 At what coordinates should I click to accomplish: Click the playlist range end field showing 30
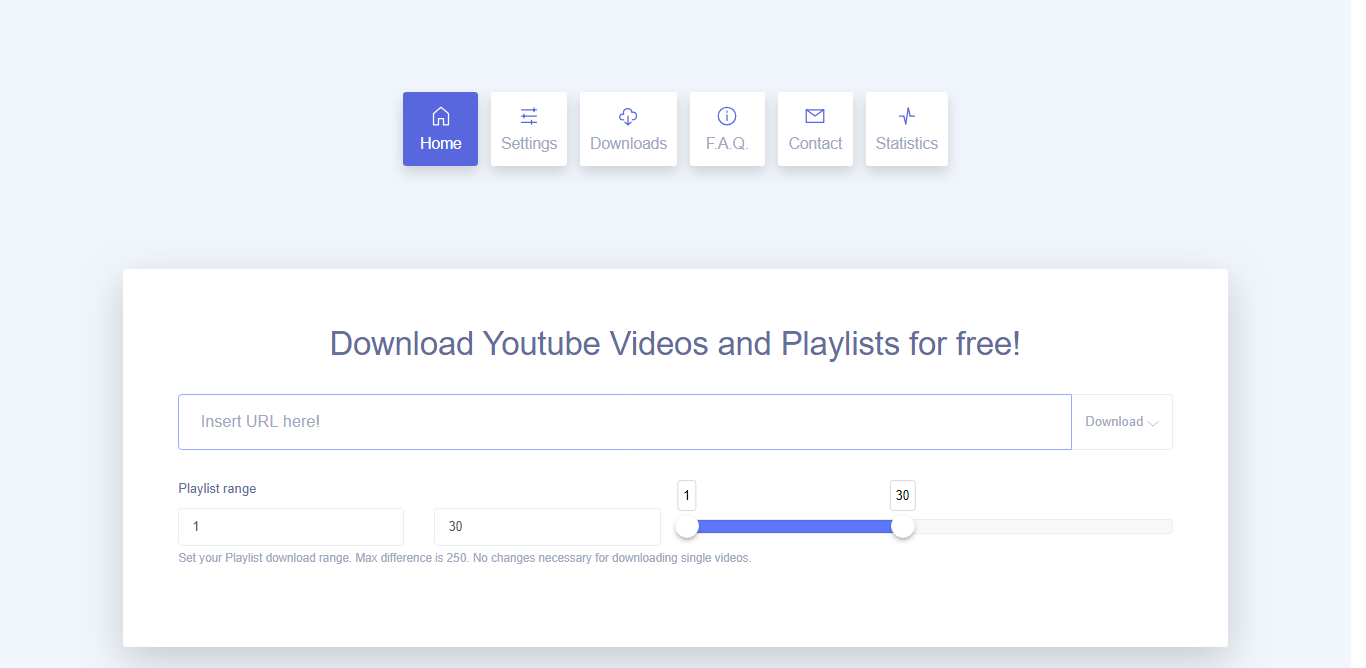click(x=547, y=527)
